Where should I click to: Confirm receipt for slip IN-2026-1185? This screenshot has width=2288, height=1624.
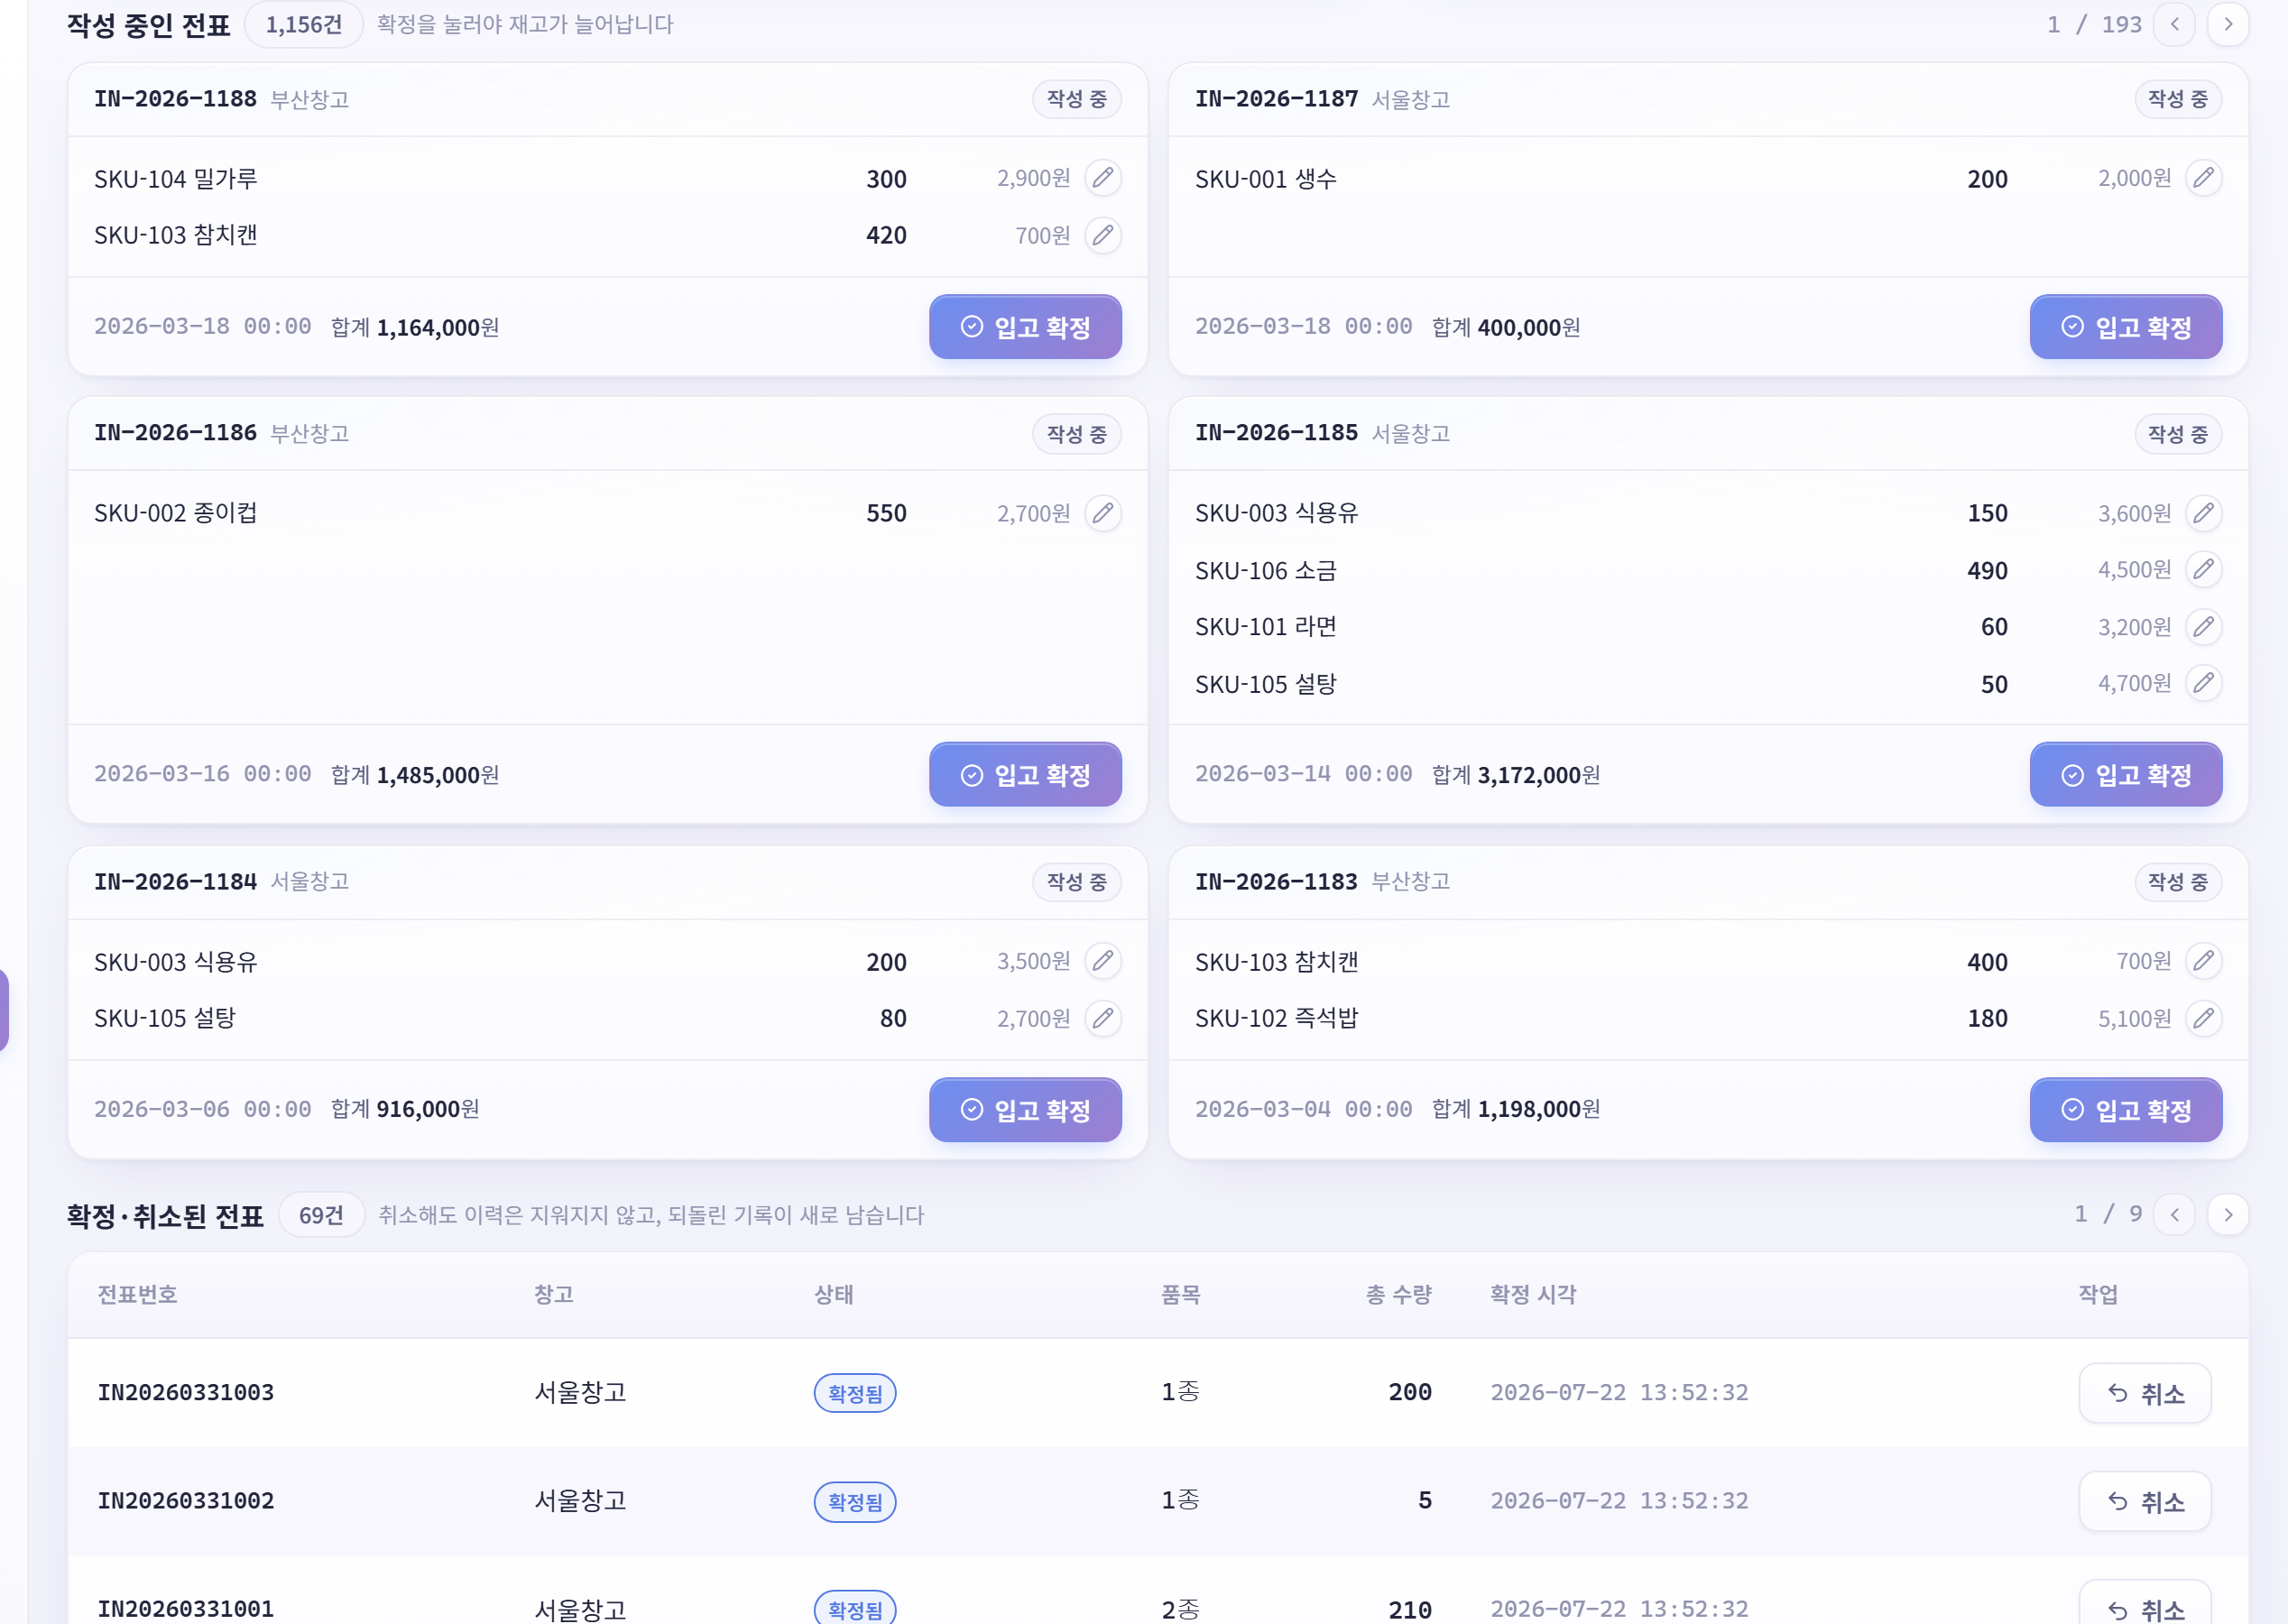(x=2126, y=774)
